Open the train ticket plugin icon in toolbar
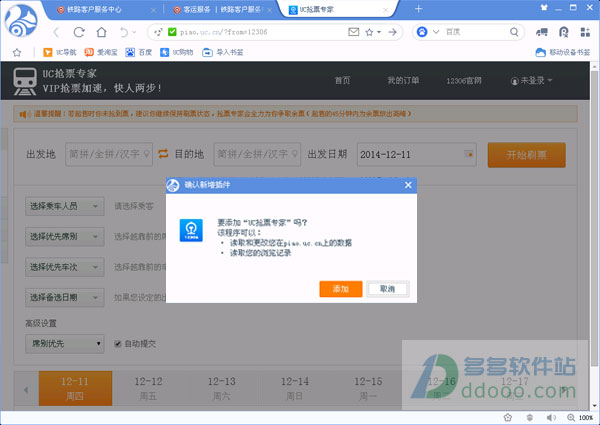Viewport: 600px width, 425px height. coord(542,33)
